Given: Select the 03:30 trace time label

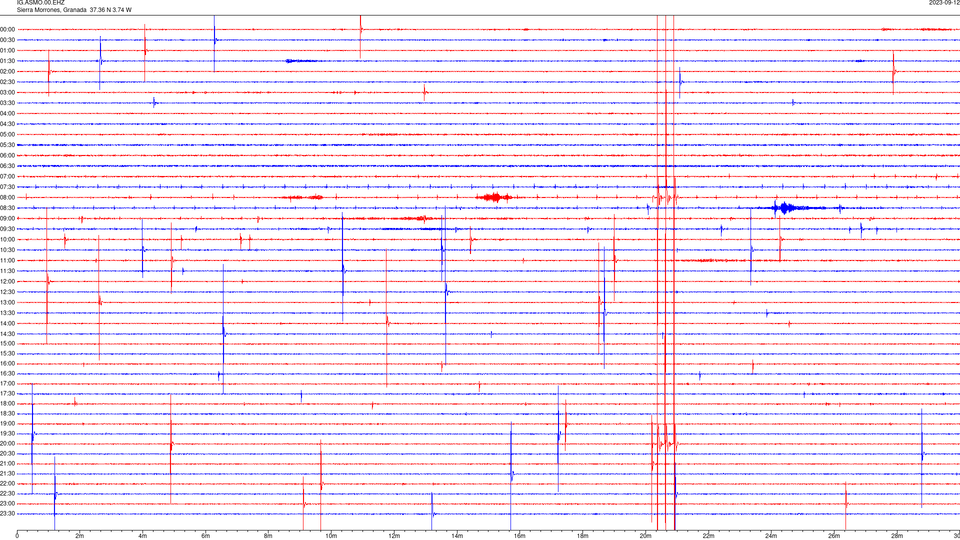Looking at the screenshot, I should tap(8, 103).
